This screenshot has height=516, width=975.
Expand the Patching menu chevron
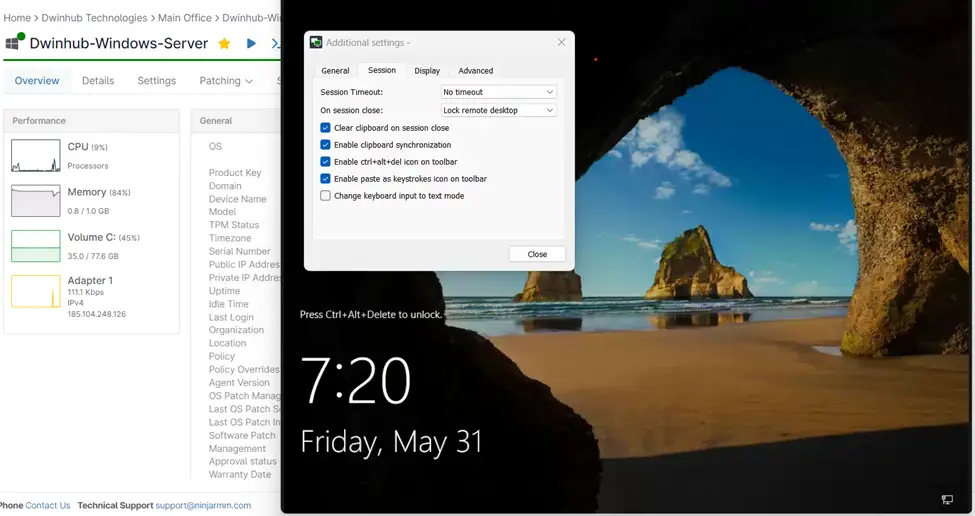point(249,81)
